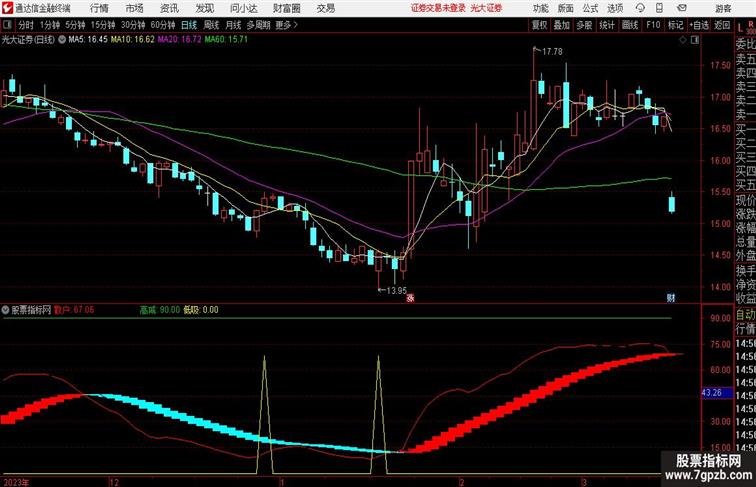Toggle the right panel layout icon
Screen dimensions: 756x487
tap(695, 40)
